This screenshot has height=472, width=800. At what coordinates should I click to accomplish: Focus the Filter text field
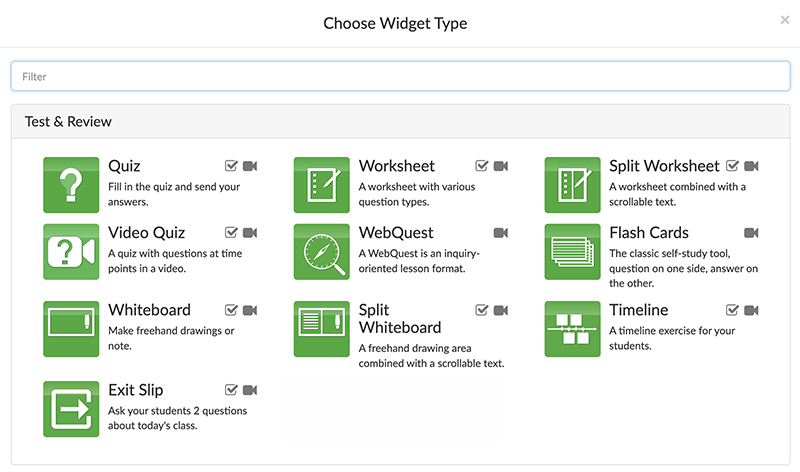pos(400,76)
